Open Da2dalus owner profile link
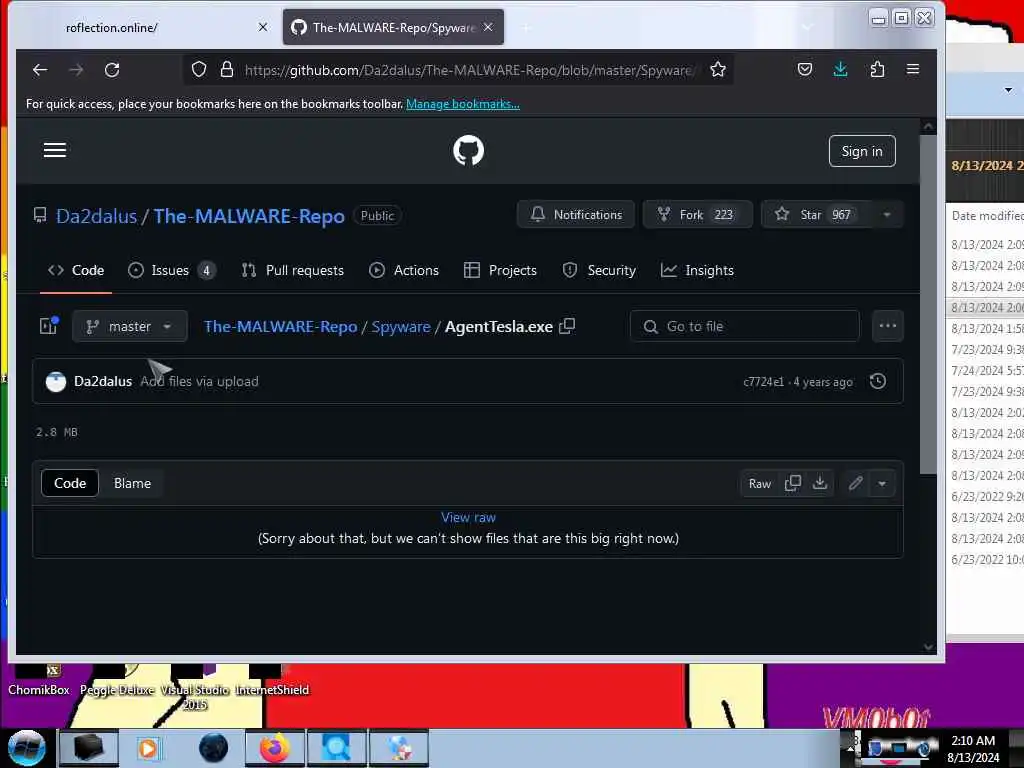 tap(97, 216)
